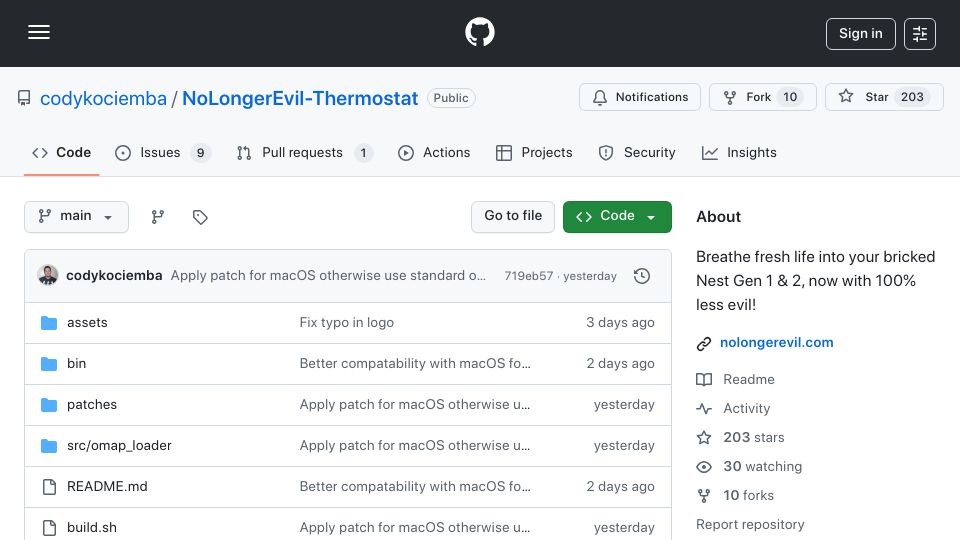The height and width of the screenshot is (540, 960).
Task: Open the Readme link in About
Action: pos(749,380)
